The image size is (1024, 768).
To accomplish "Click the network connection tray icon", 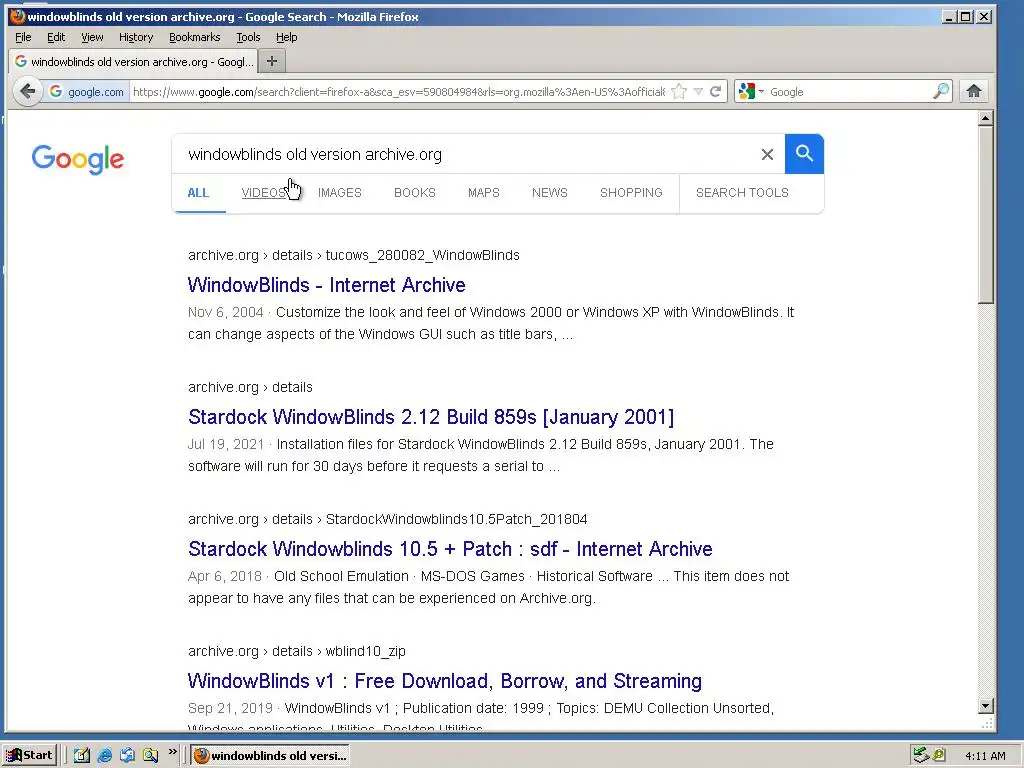I will coord(921,755).
